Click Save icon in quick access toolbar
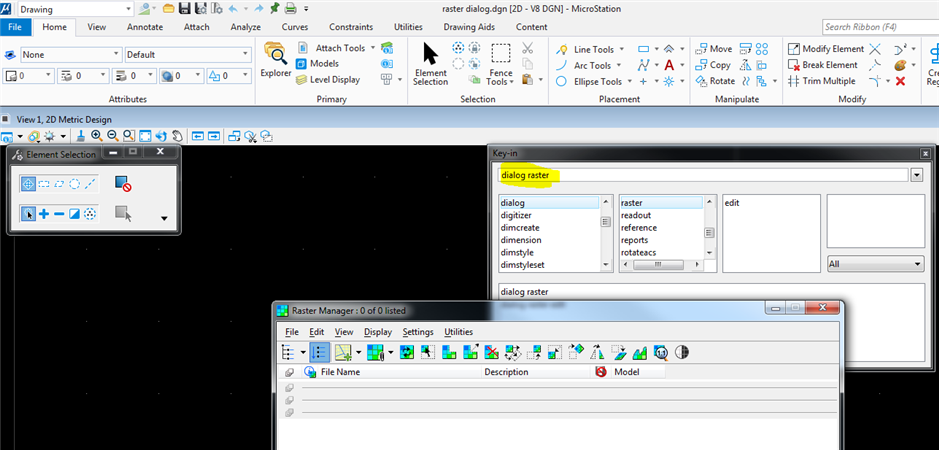Image resolution: width=939 pixels, height=450 pixels. click(185, 8)
